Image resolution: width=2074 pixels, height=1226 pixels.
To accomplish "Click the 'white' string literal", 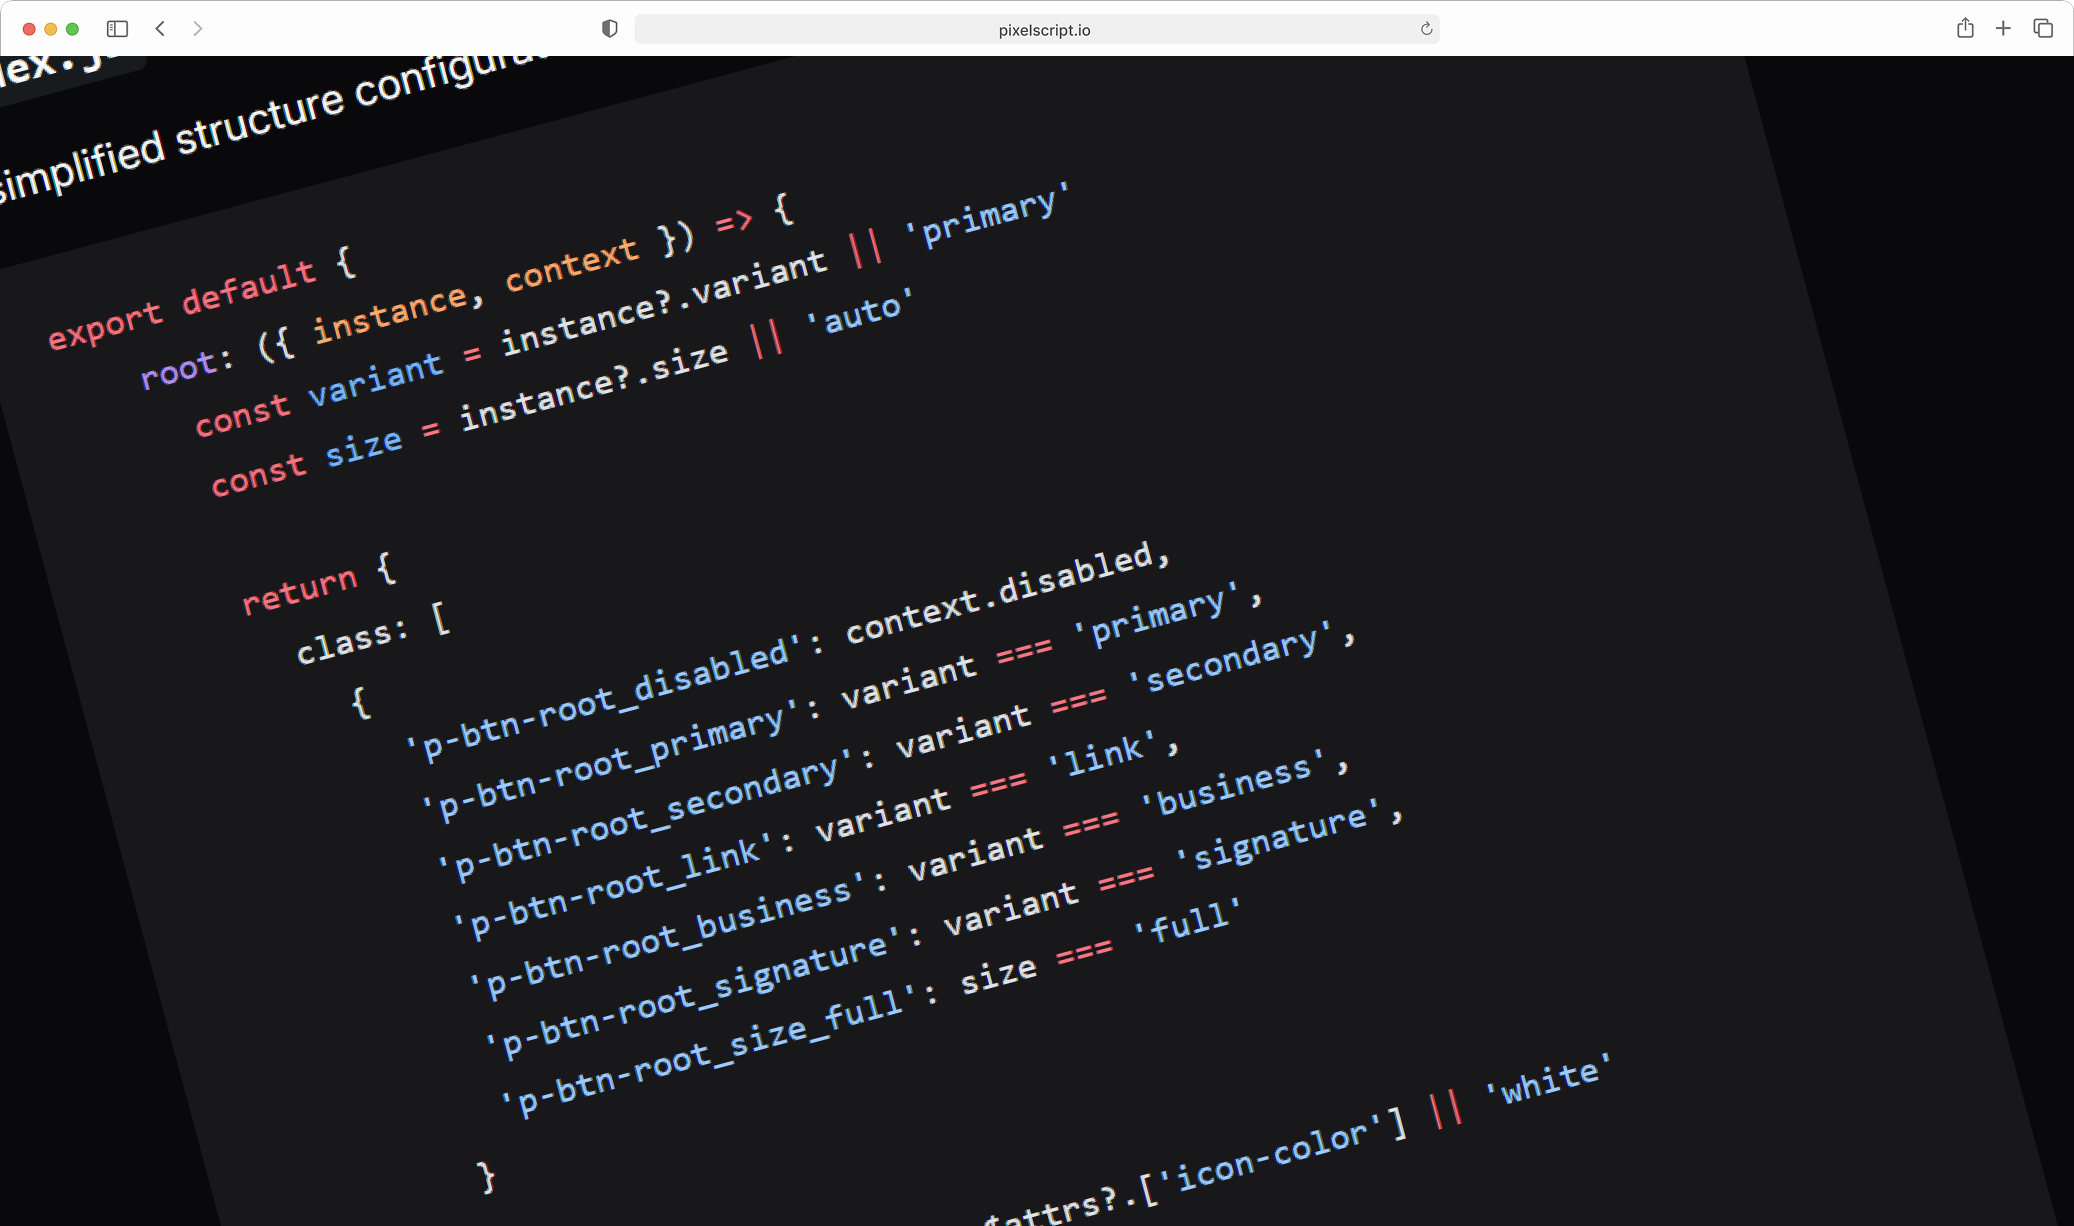I will pos(1549,1081).
